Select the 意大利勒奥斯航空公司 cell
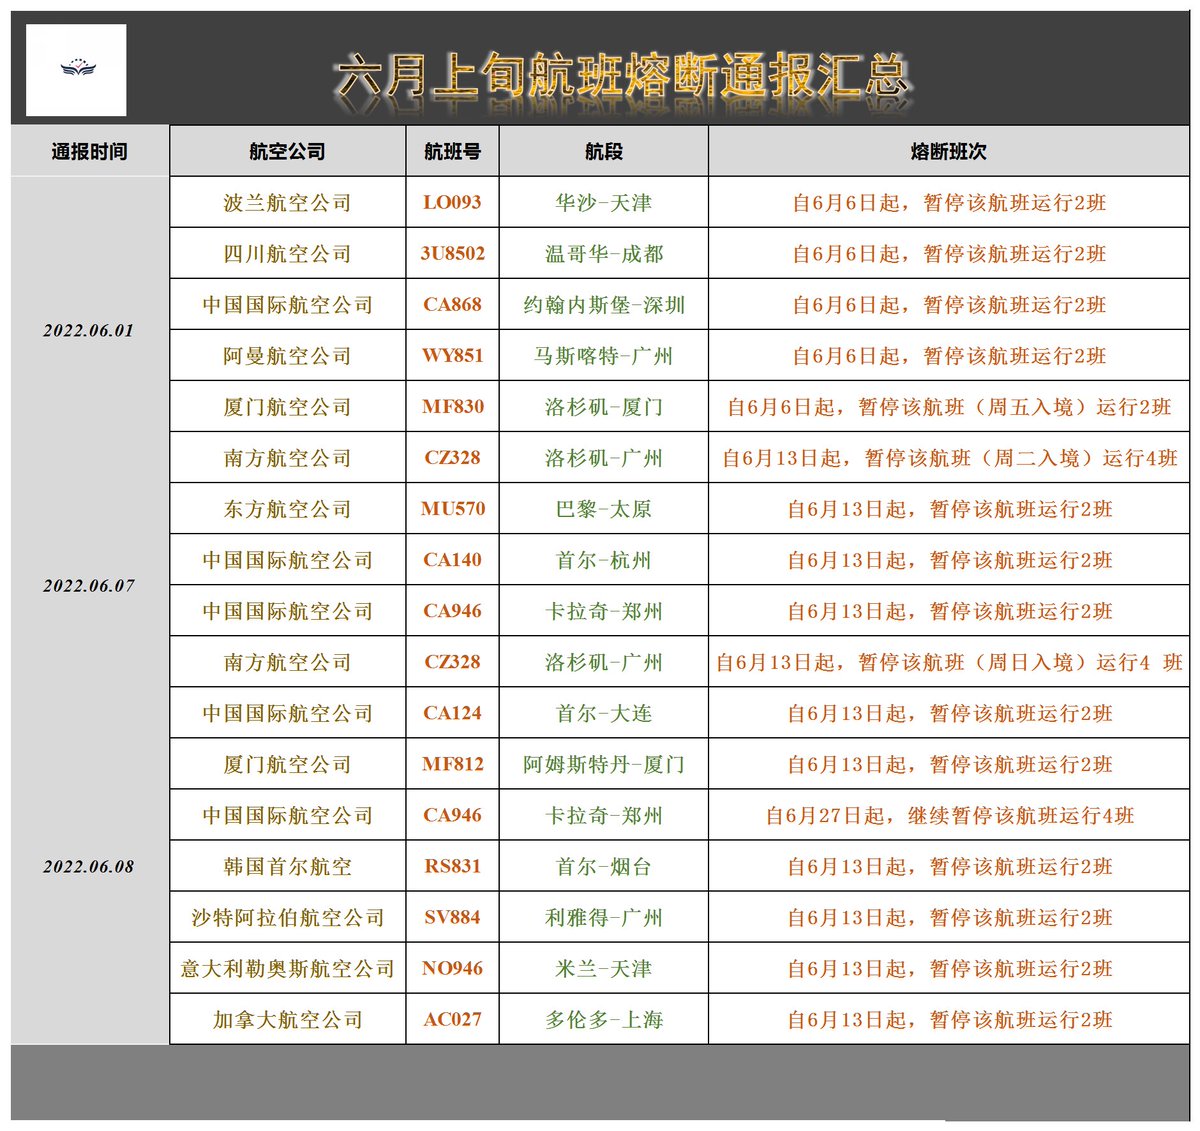Screen dimensions: 1200x1131 (288, 969)
